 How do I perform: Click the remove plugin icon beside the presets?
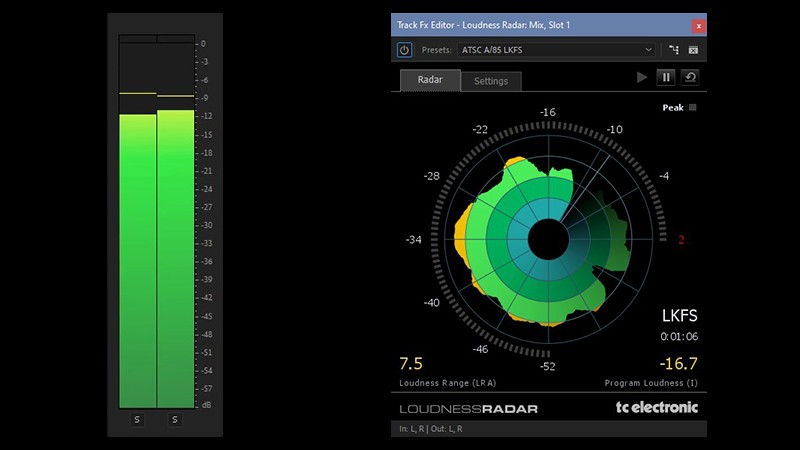point(693,50)
